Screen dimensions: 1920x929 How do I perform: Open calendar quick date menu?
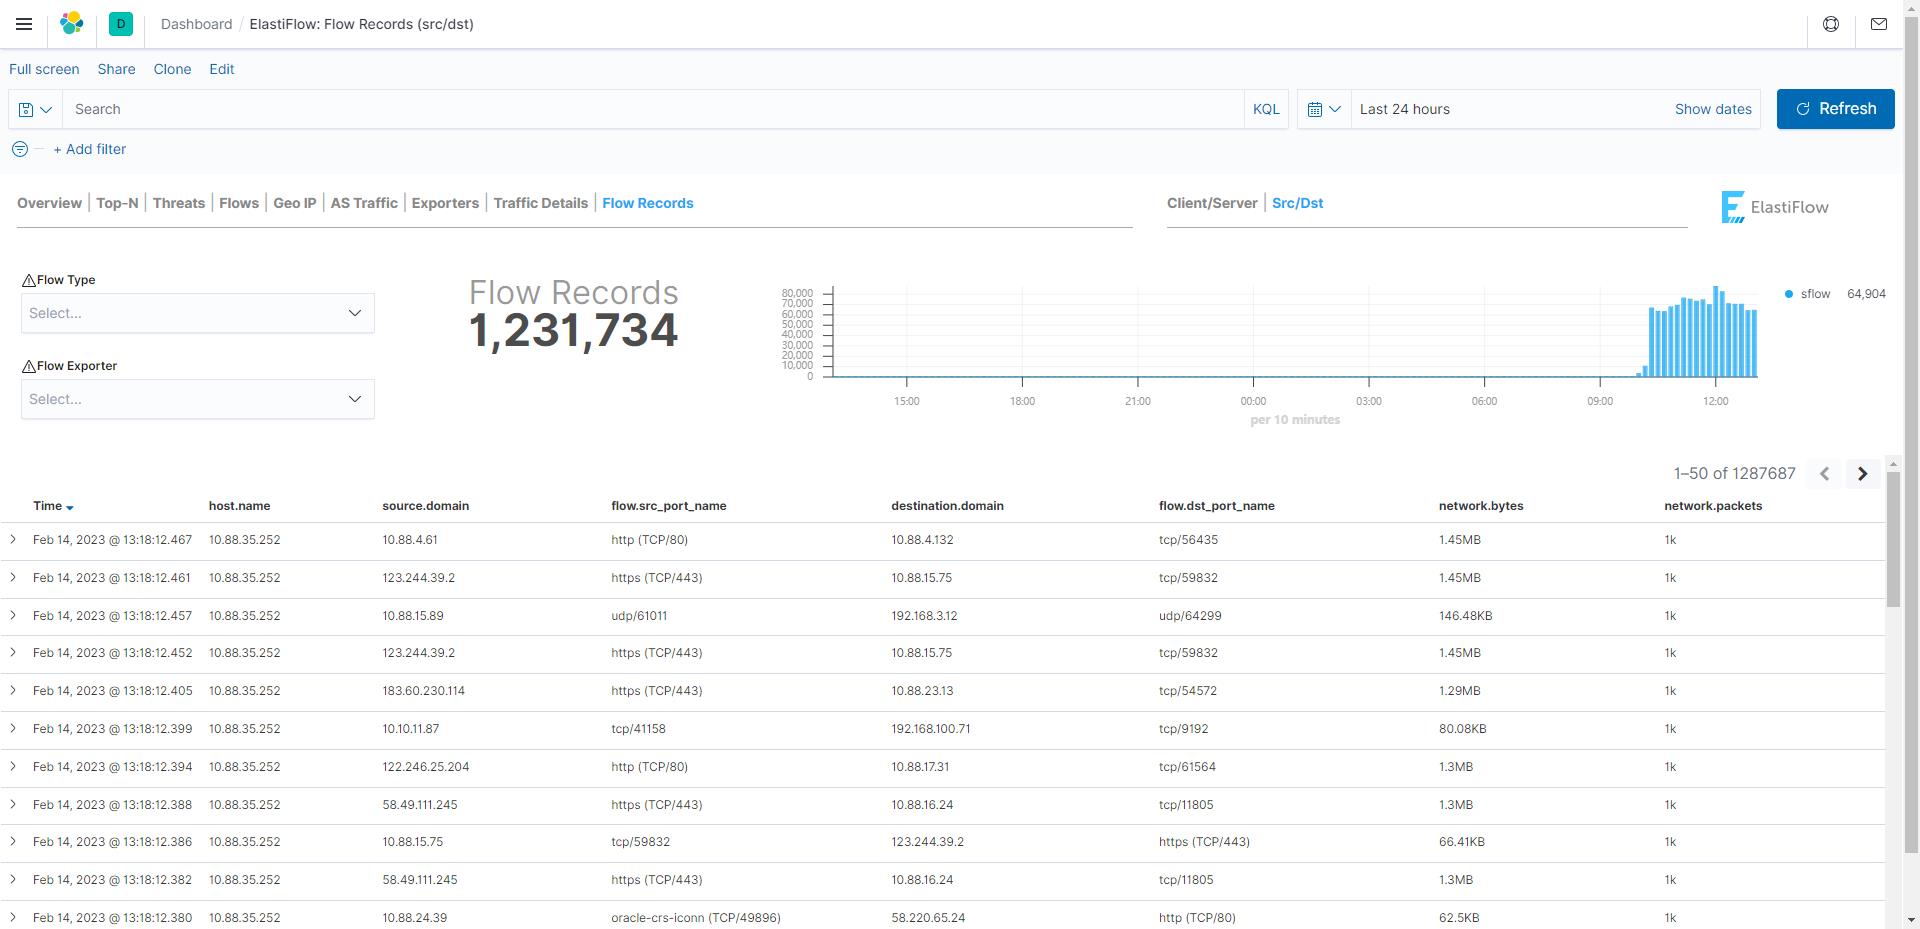[1324, 109]
